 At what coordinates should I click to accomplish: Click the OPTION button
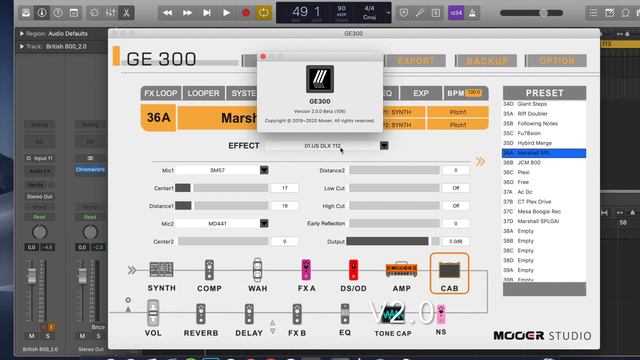pyautogui.click(x=557, y=61)
